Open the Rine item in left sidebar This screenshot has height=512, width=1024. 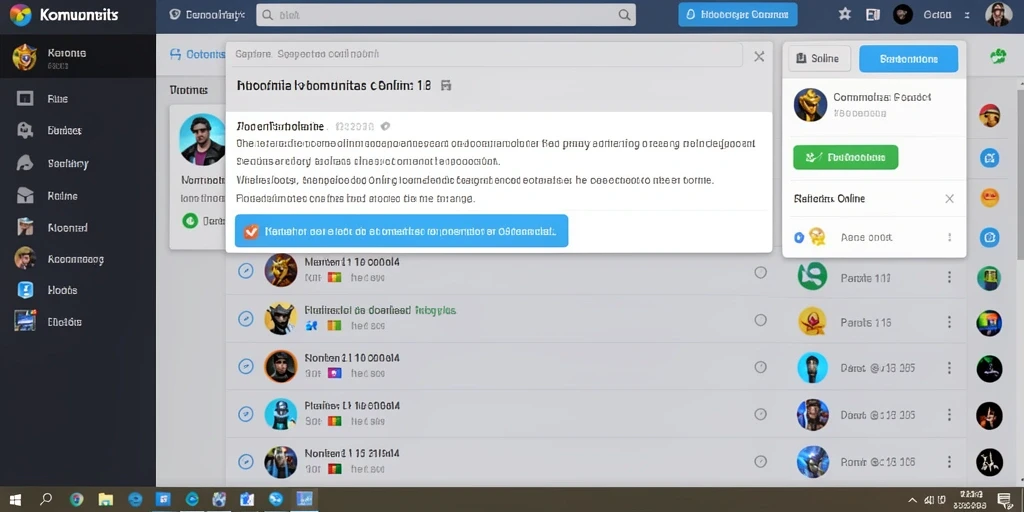pos(57,99)
